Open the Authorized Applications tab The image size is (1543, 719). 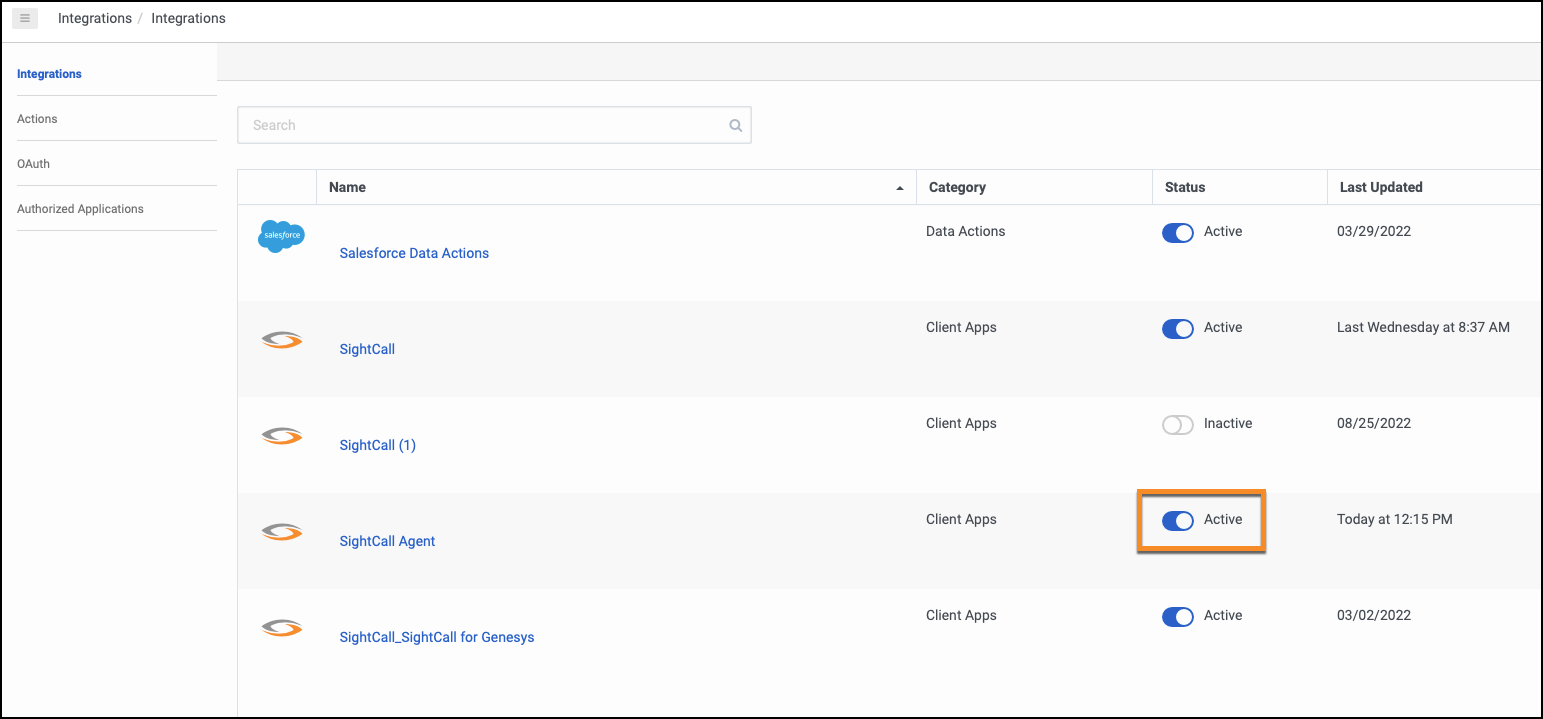[x=80, y=209]
